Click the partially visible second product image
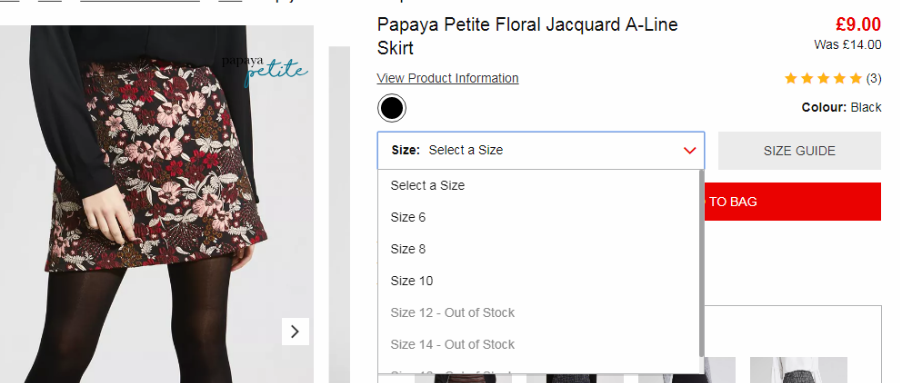 click(x=339, y=215)
